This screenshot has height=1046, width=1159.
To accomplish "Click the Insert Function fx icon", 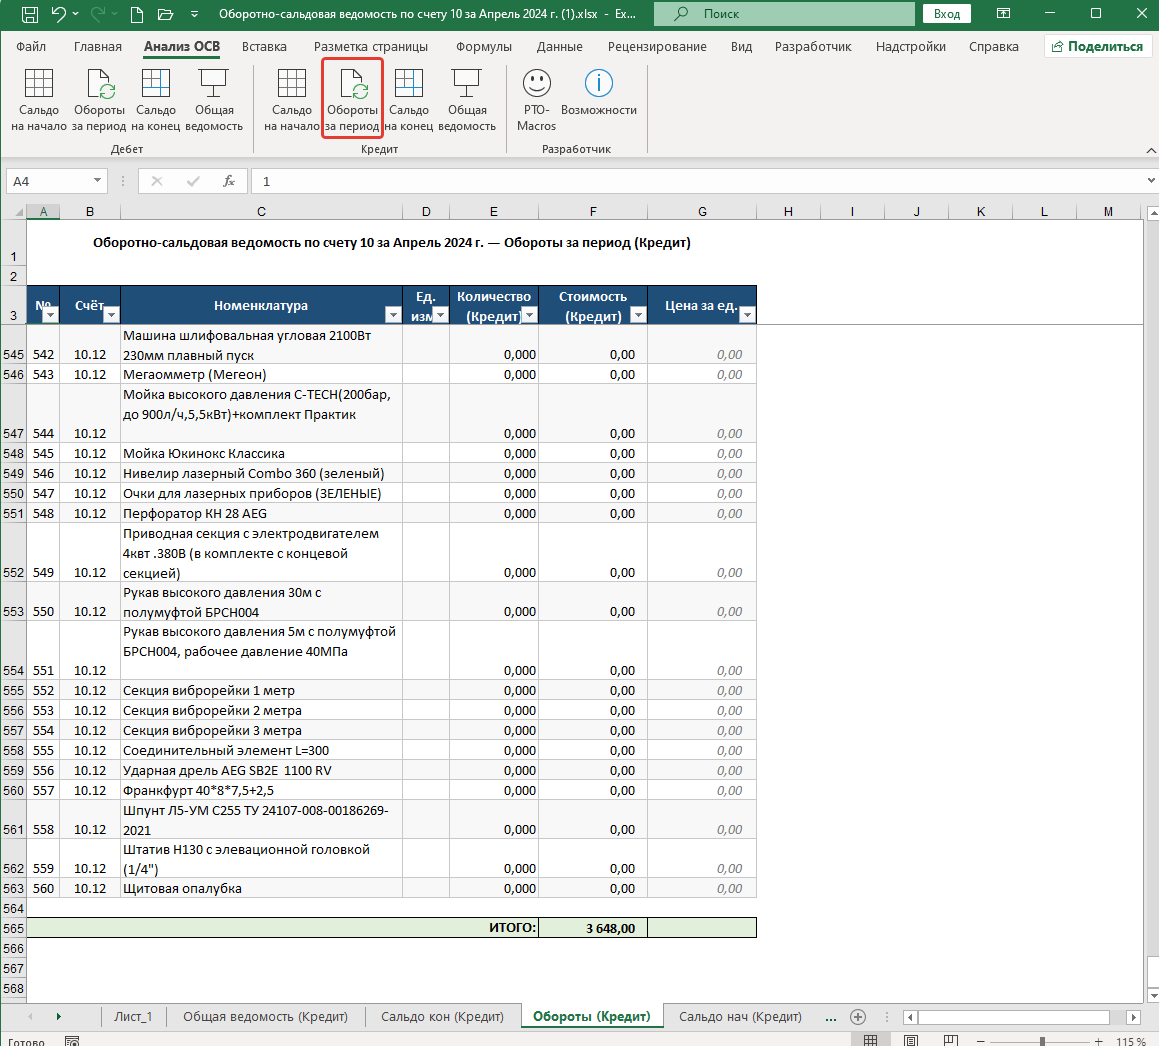I will coord(229,181).
